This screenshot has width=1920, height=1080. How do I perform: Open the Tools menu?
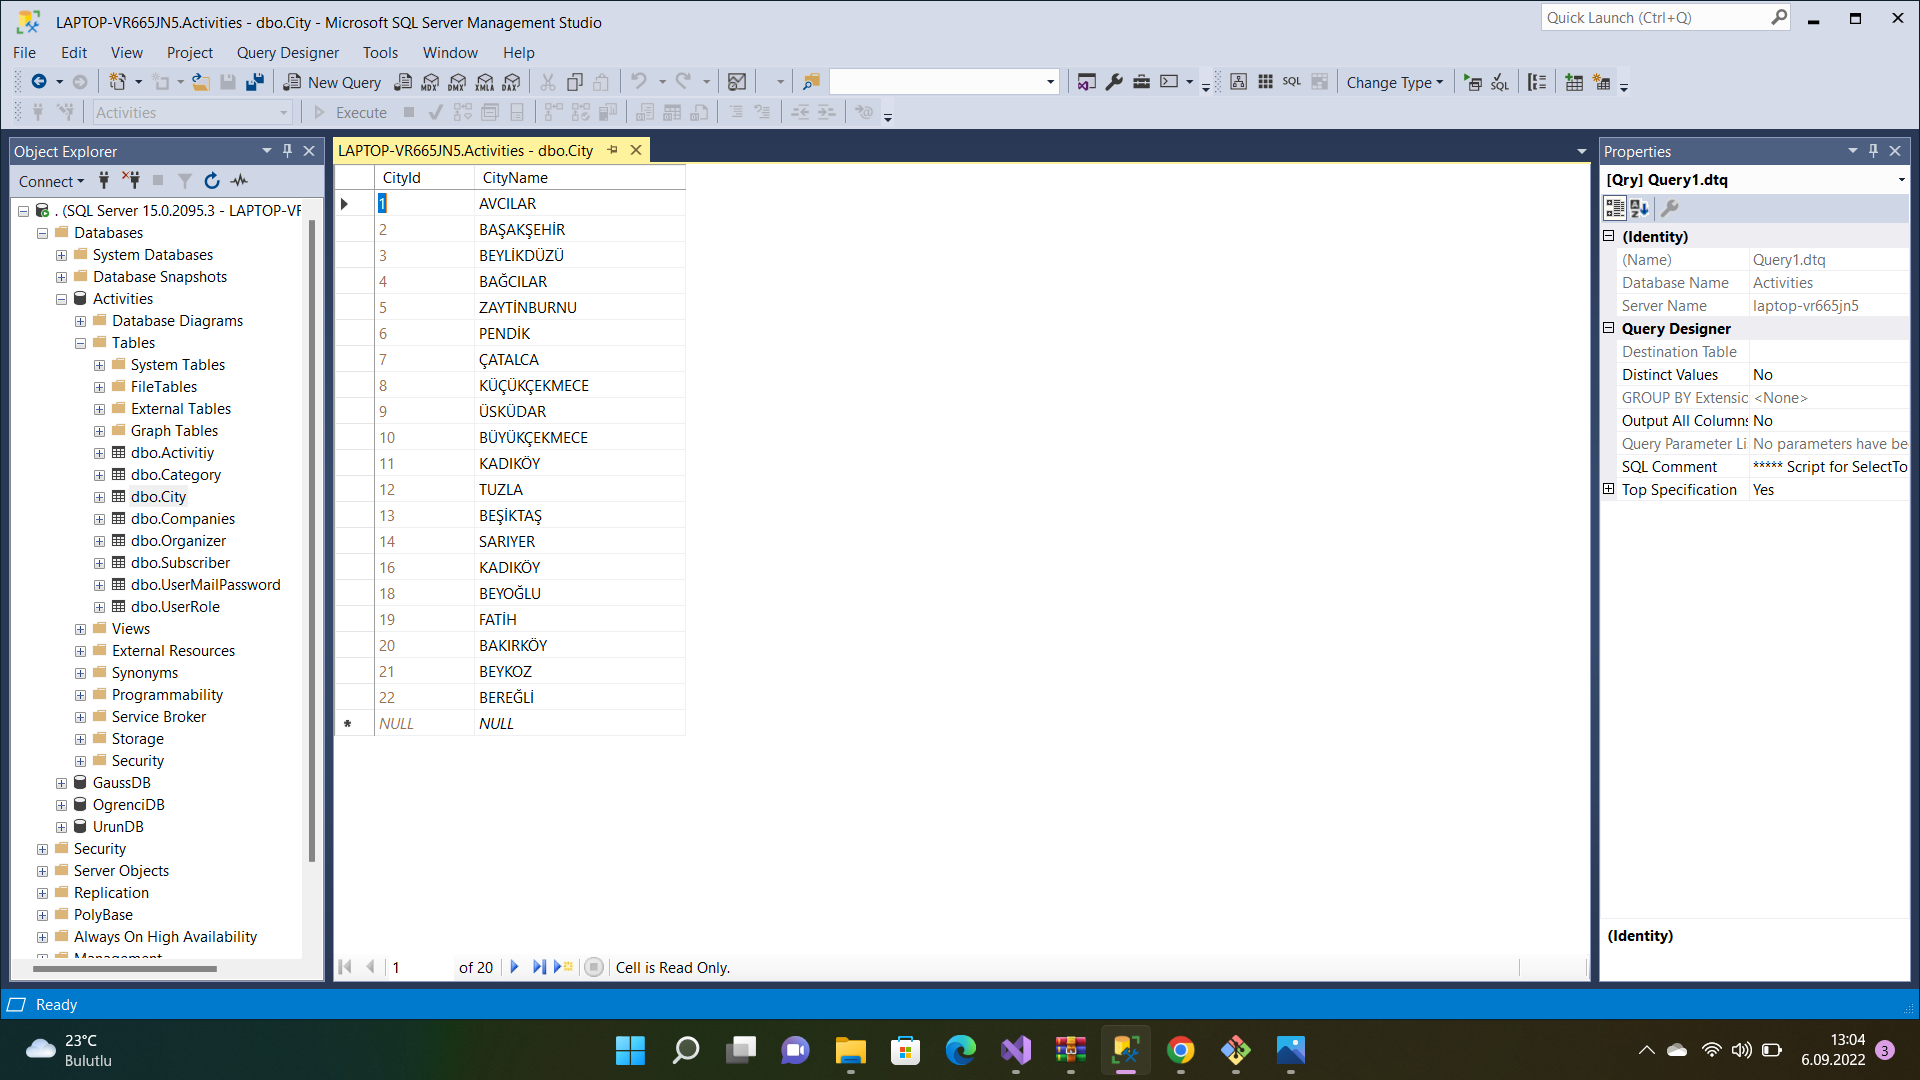click(380, 52)
